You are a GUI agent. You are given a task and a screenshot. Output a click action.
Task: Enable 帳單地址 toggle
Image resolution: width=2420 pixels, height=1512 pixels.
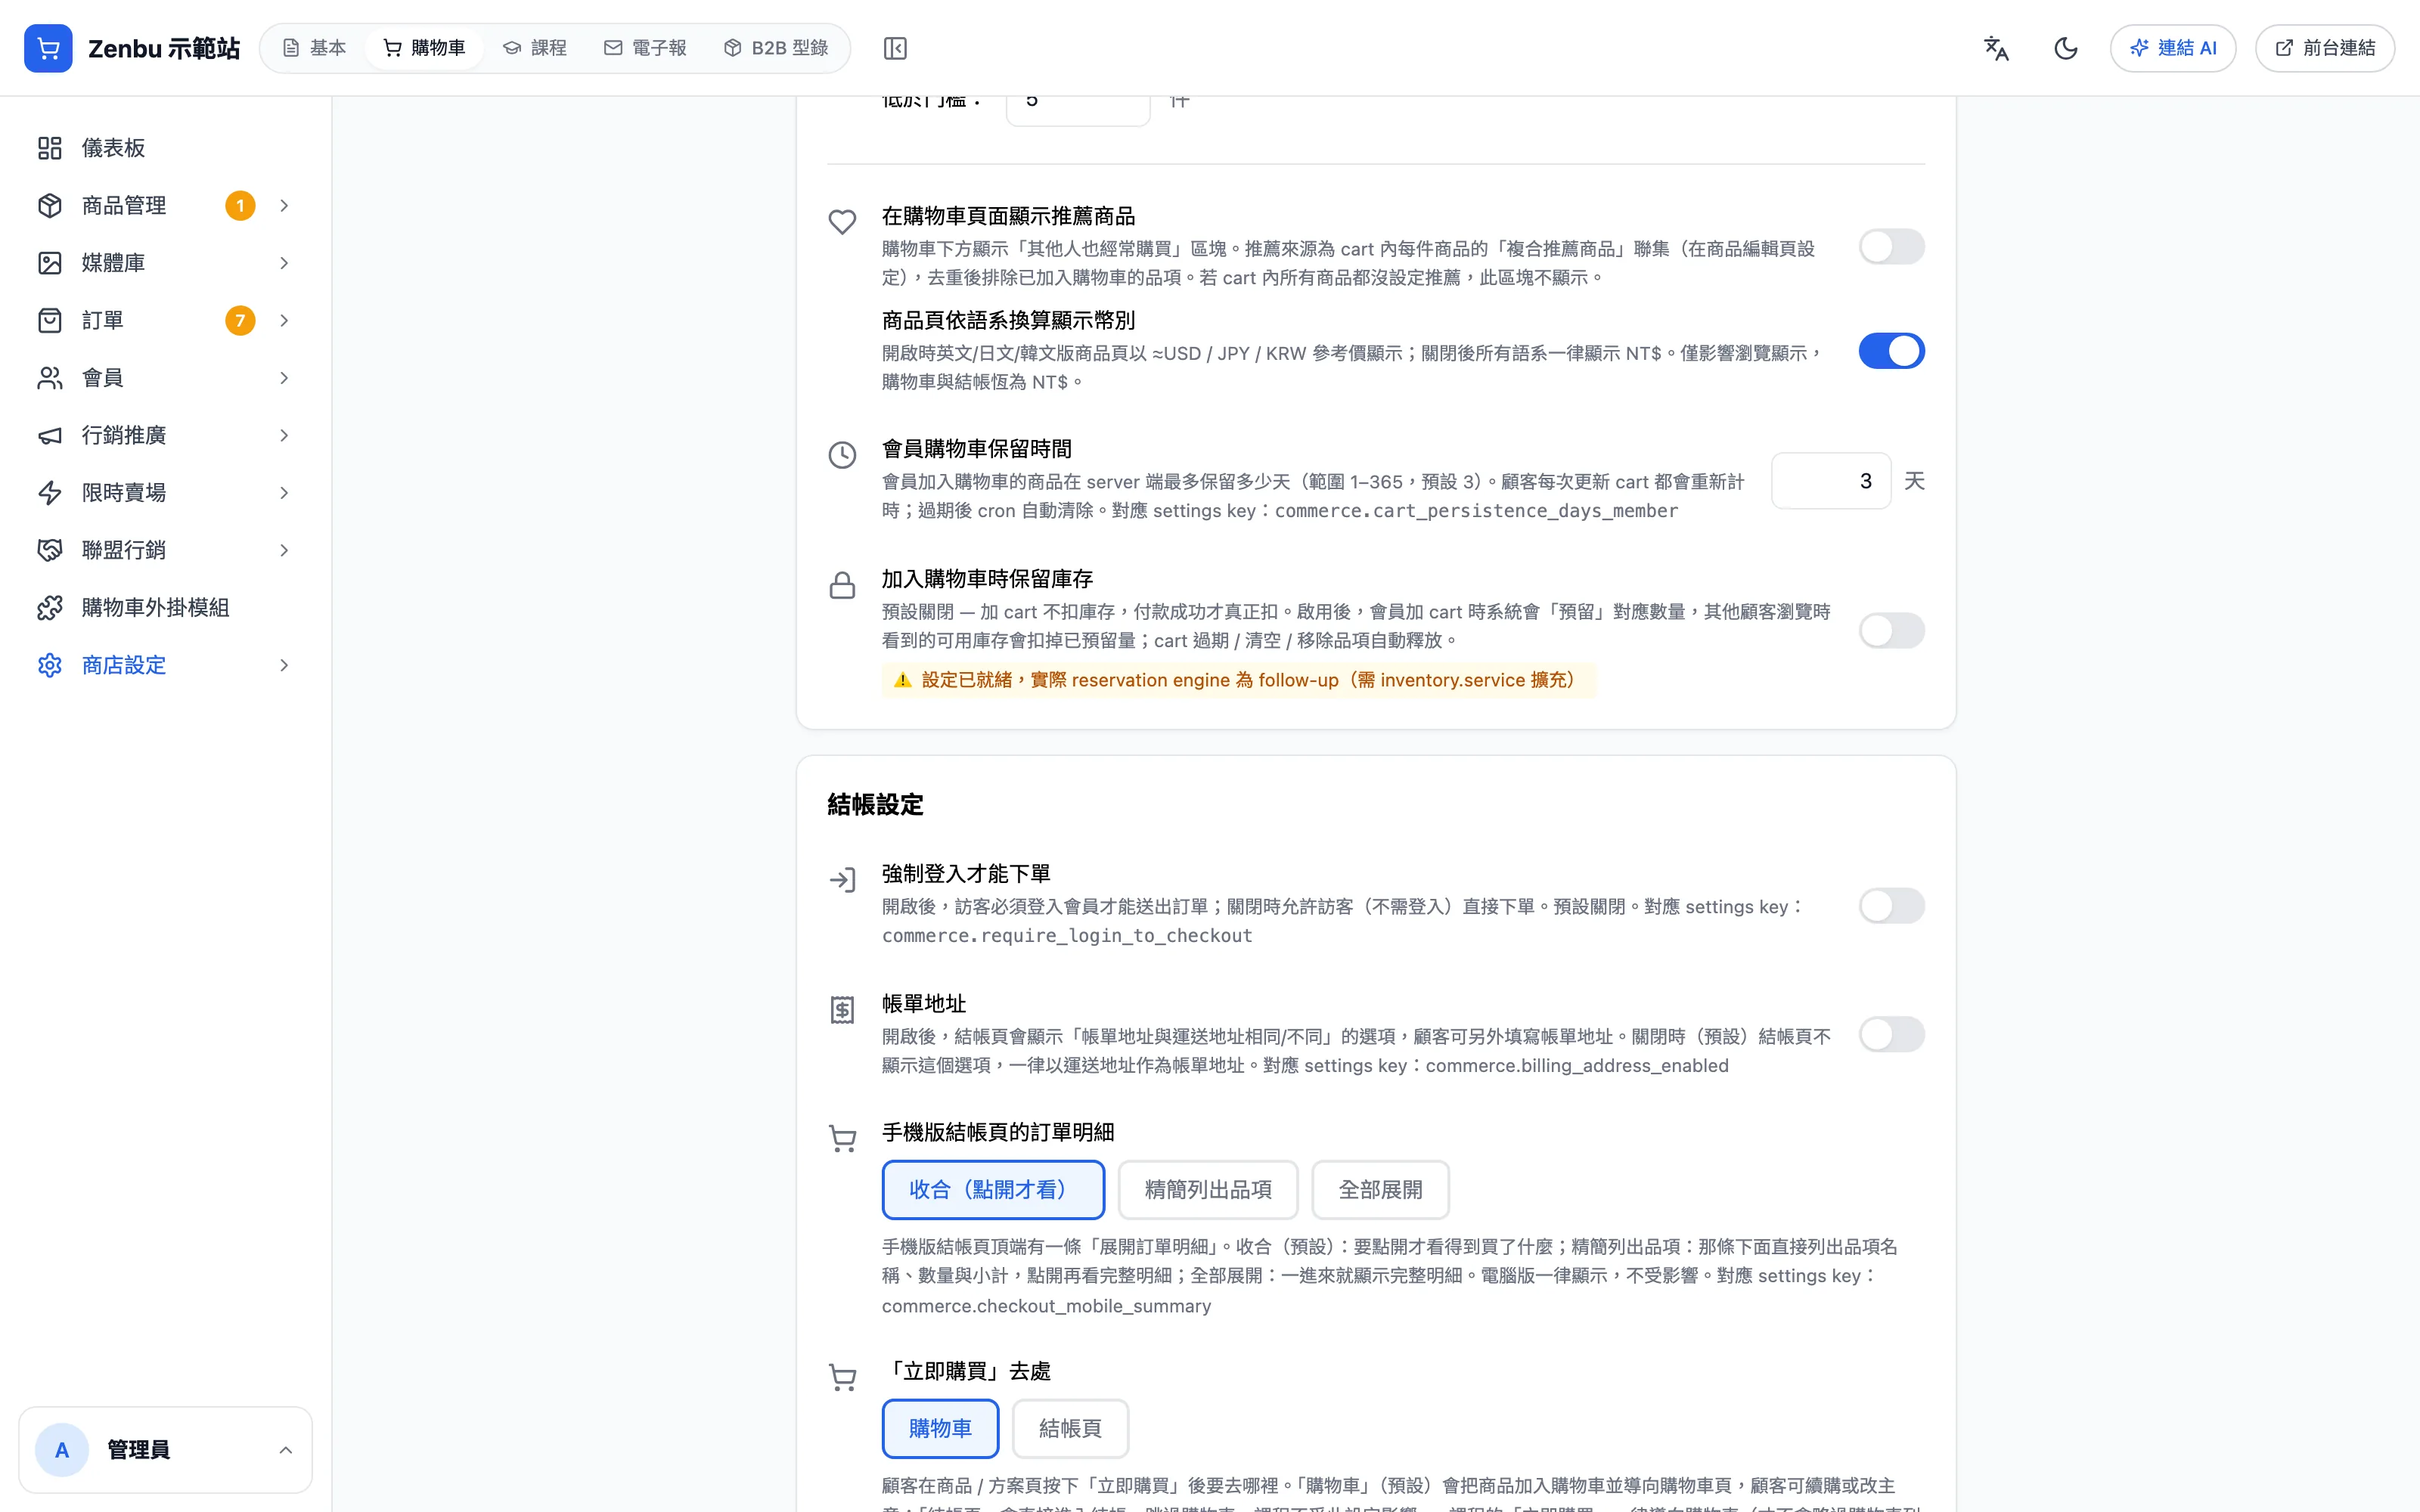coord(1891,1034)
